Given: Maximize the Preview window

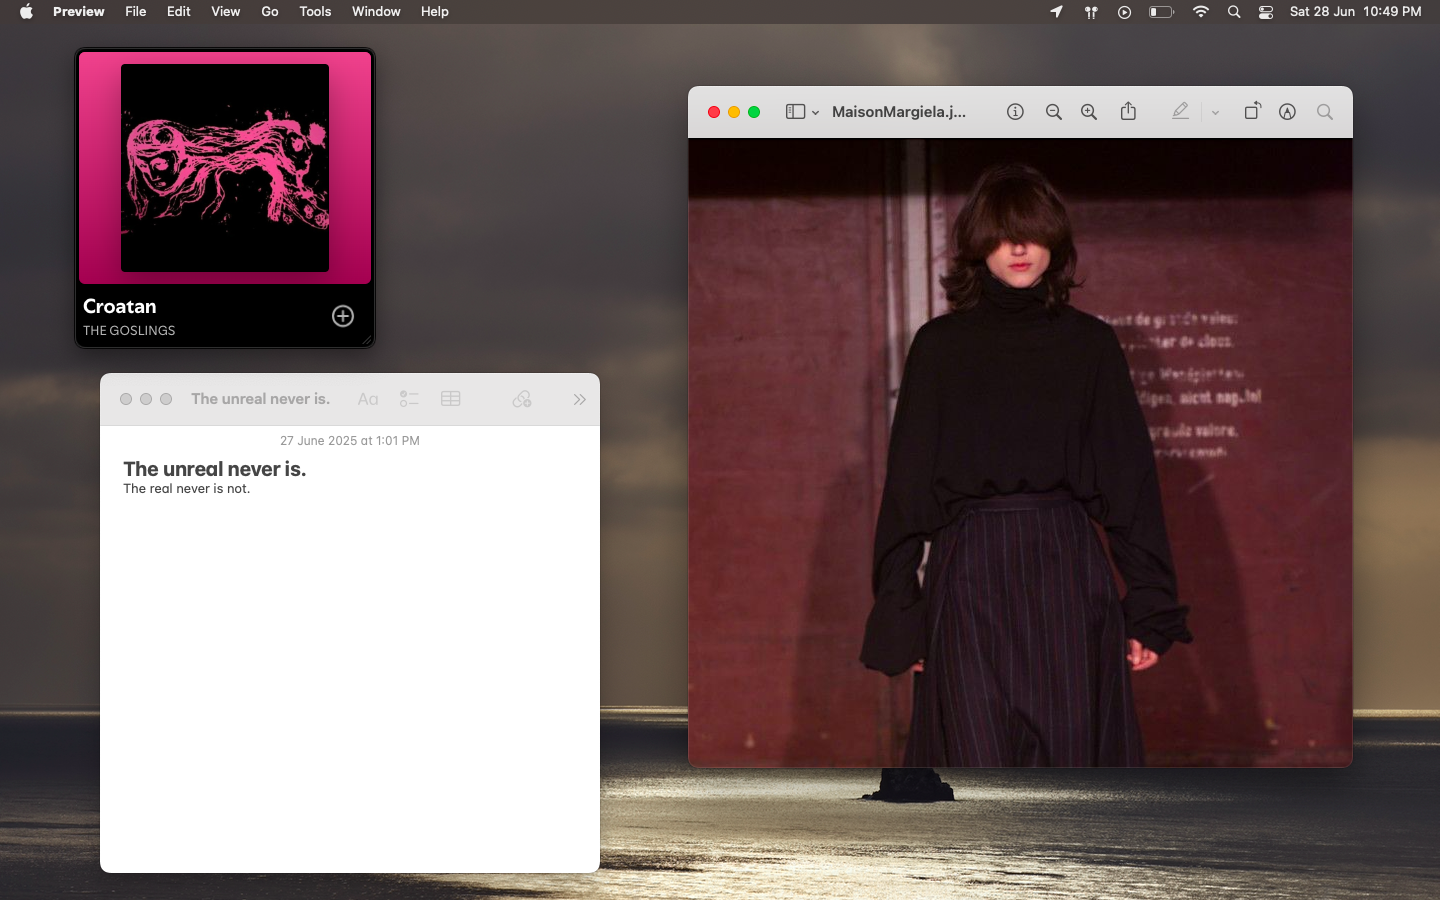Looking at the screenshot, I should (x=754, y=112).
